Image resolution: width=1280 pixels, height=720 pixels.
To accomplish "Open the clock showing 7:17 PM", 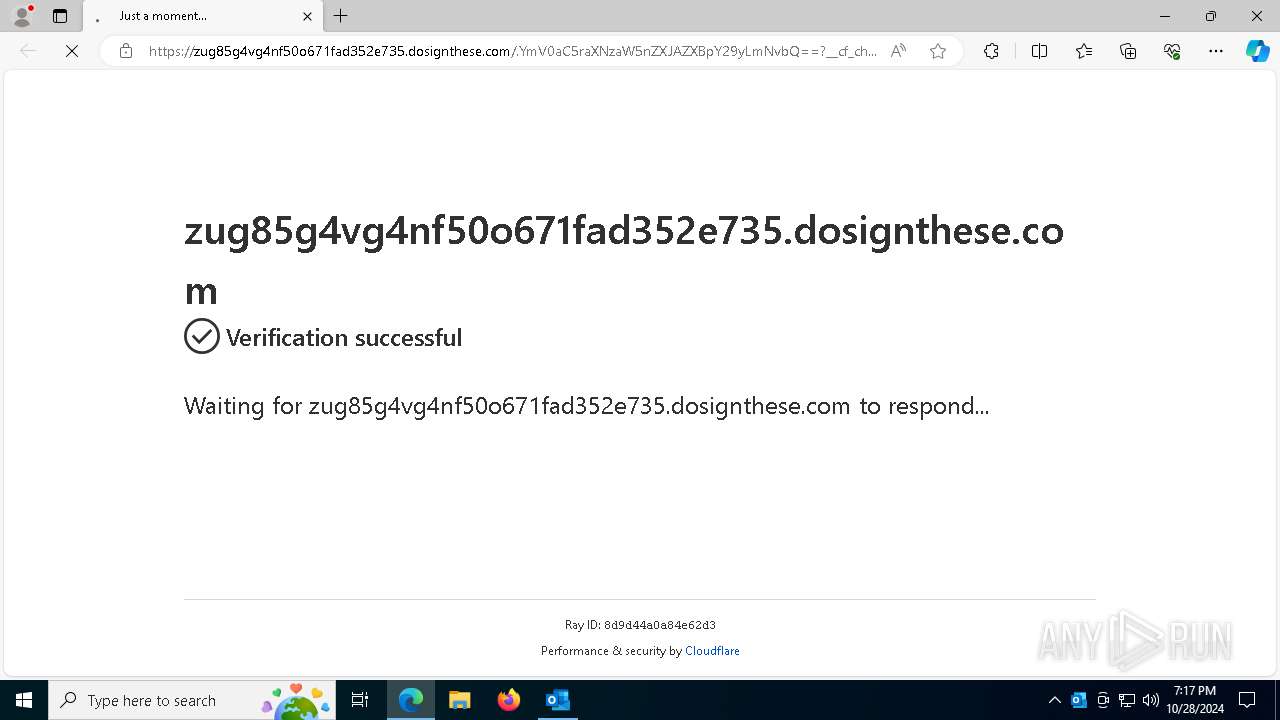I will tap(1195, 700).
